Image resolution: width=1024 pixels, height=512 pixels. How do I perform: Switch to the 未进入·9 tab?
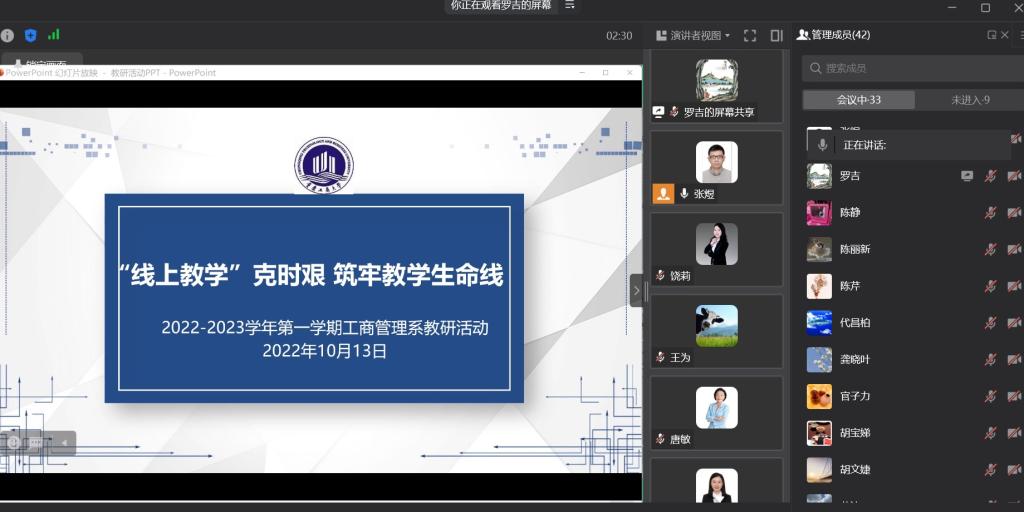click(969, 100)
